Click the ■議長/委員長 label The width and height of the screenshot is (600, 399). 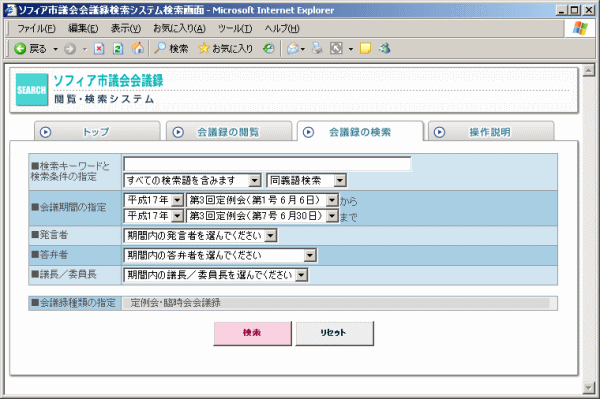point(64,274)
